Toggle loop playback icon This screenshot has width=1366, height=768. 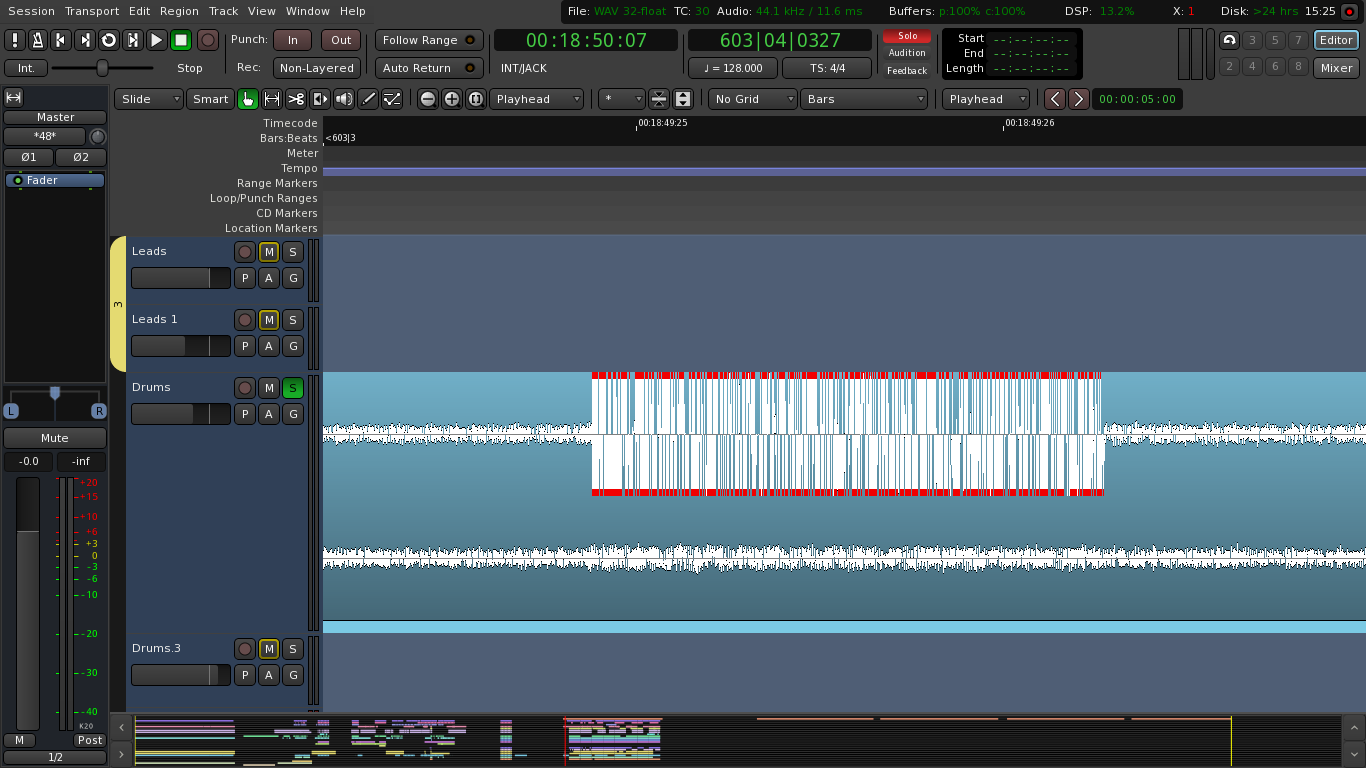[109, 40]
